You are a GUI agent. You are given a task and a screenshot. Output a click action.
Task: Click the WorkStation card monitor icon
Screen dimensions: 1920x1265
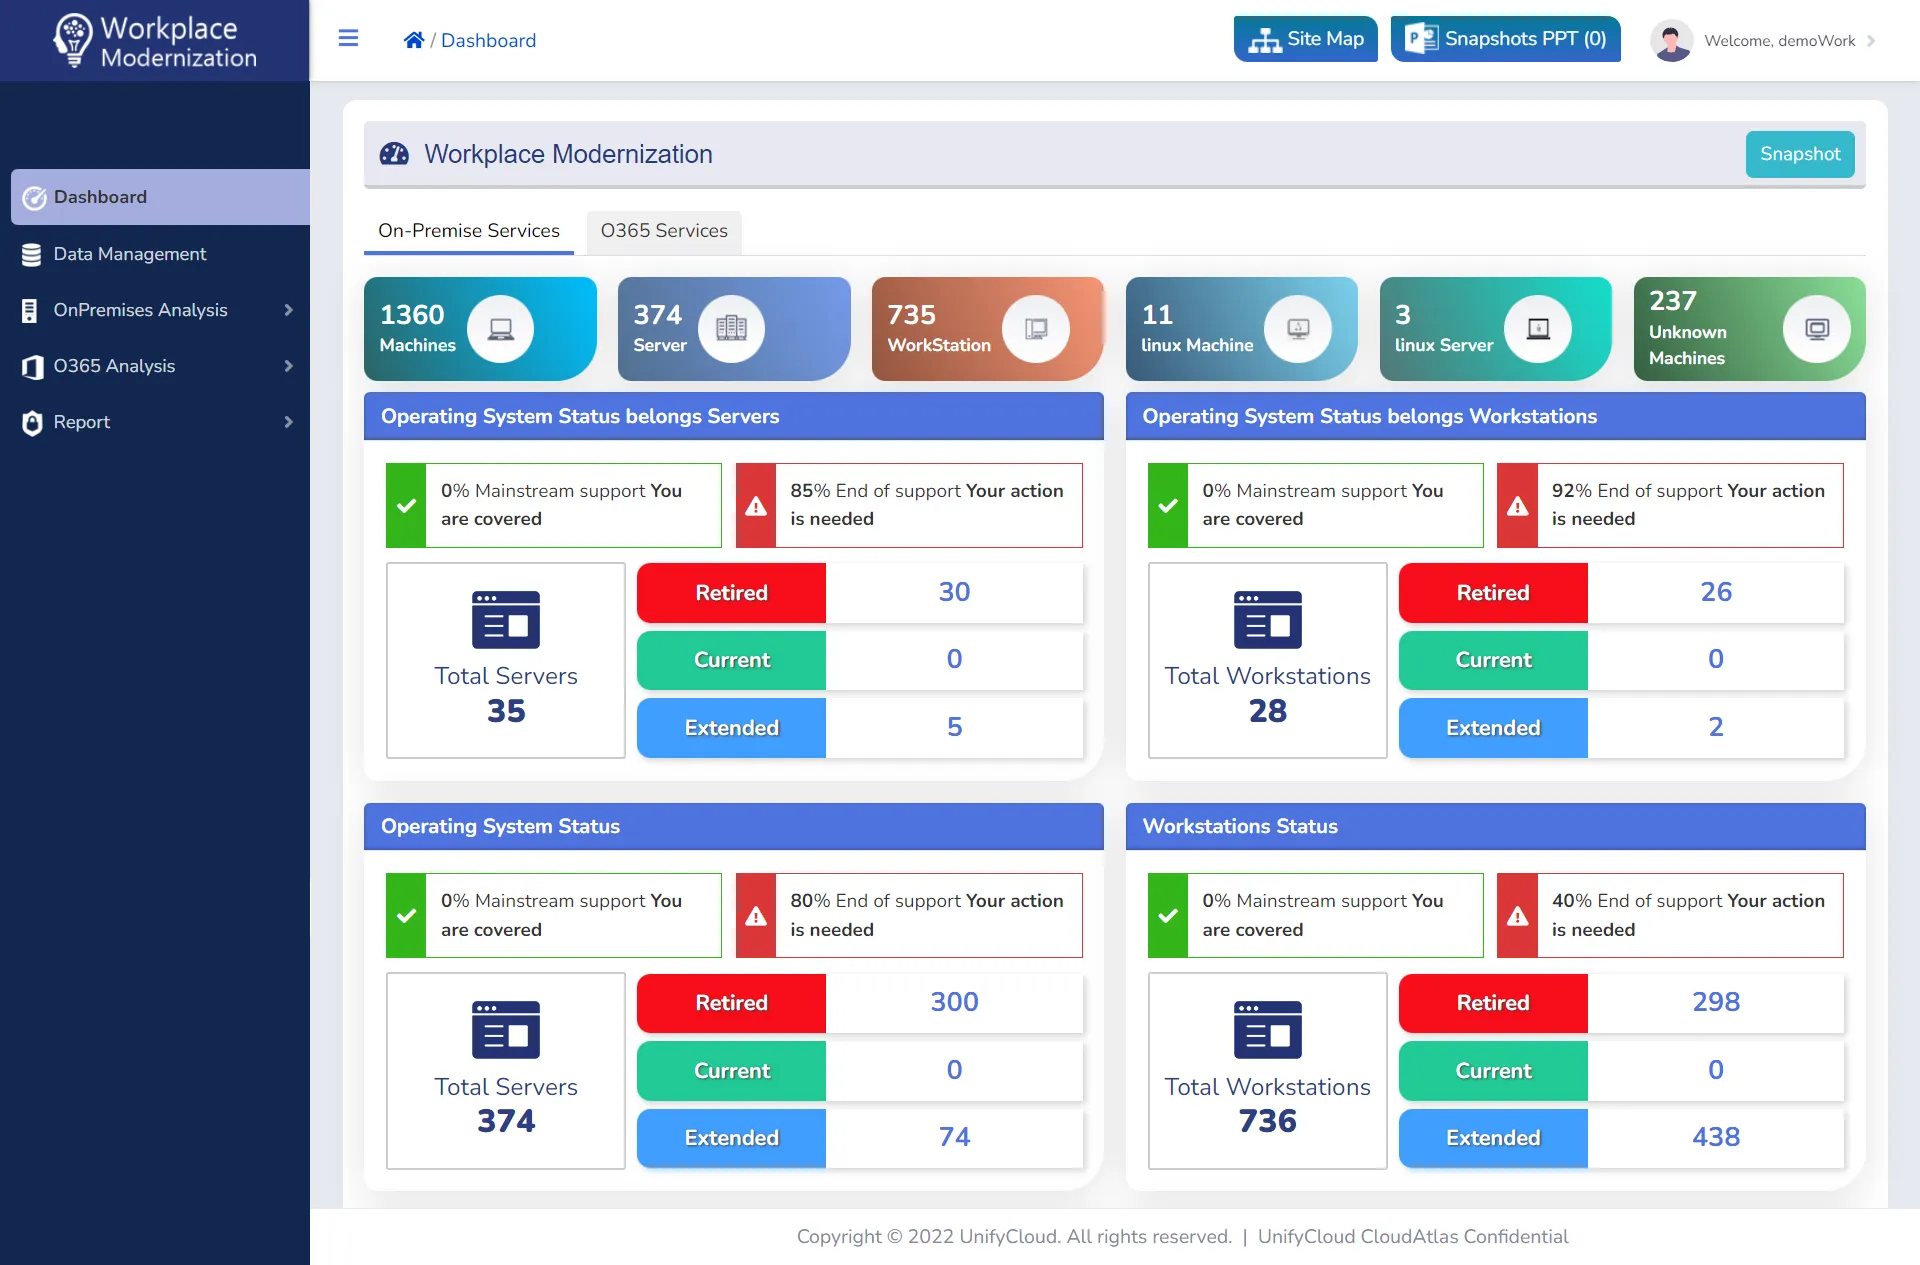pyautogui.click(x=1036, y=328)
